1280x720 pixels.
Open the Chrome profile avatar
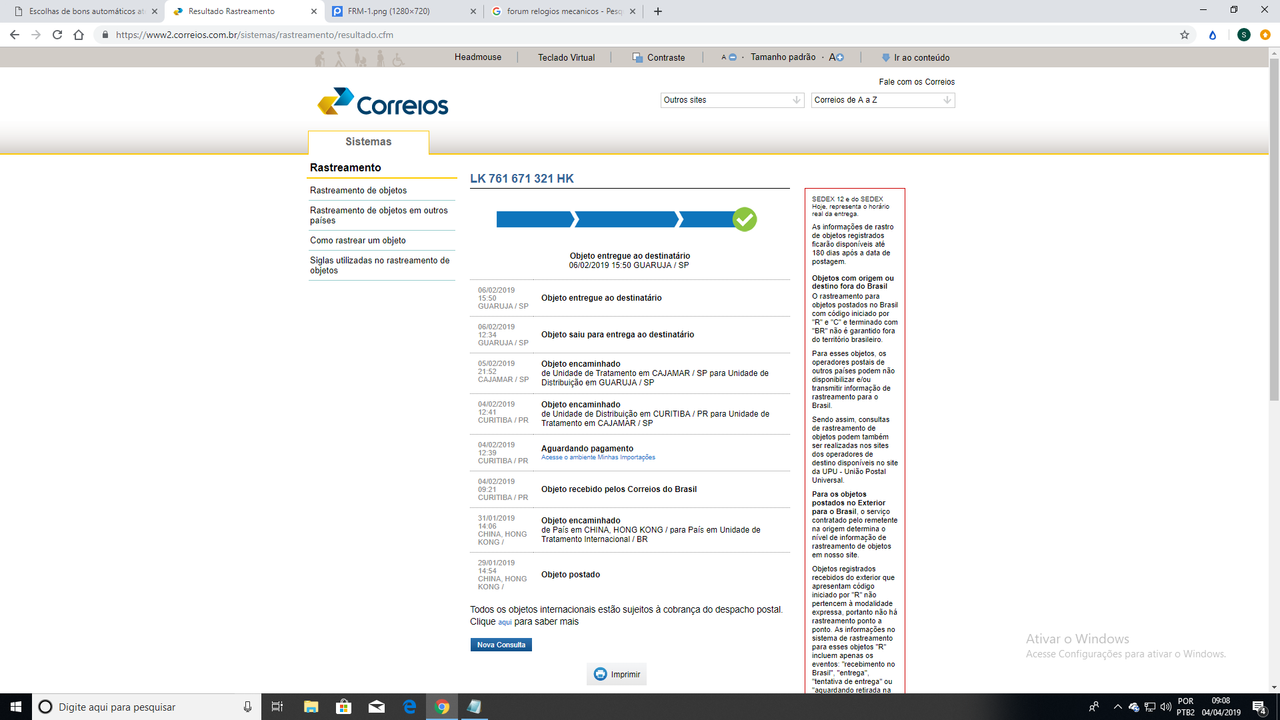point(1243,34)
